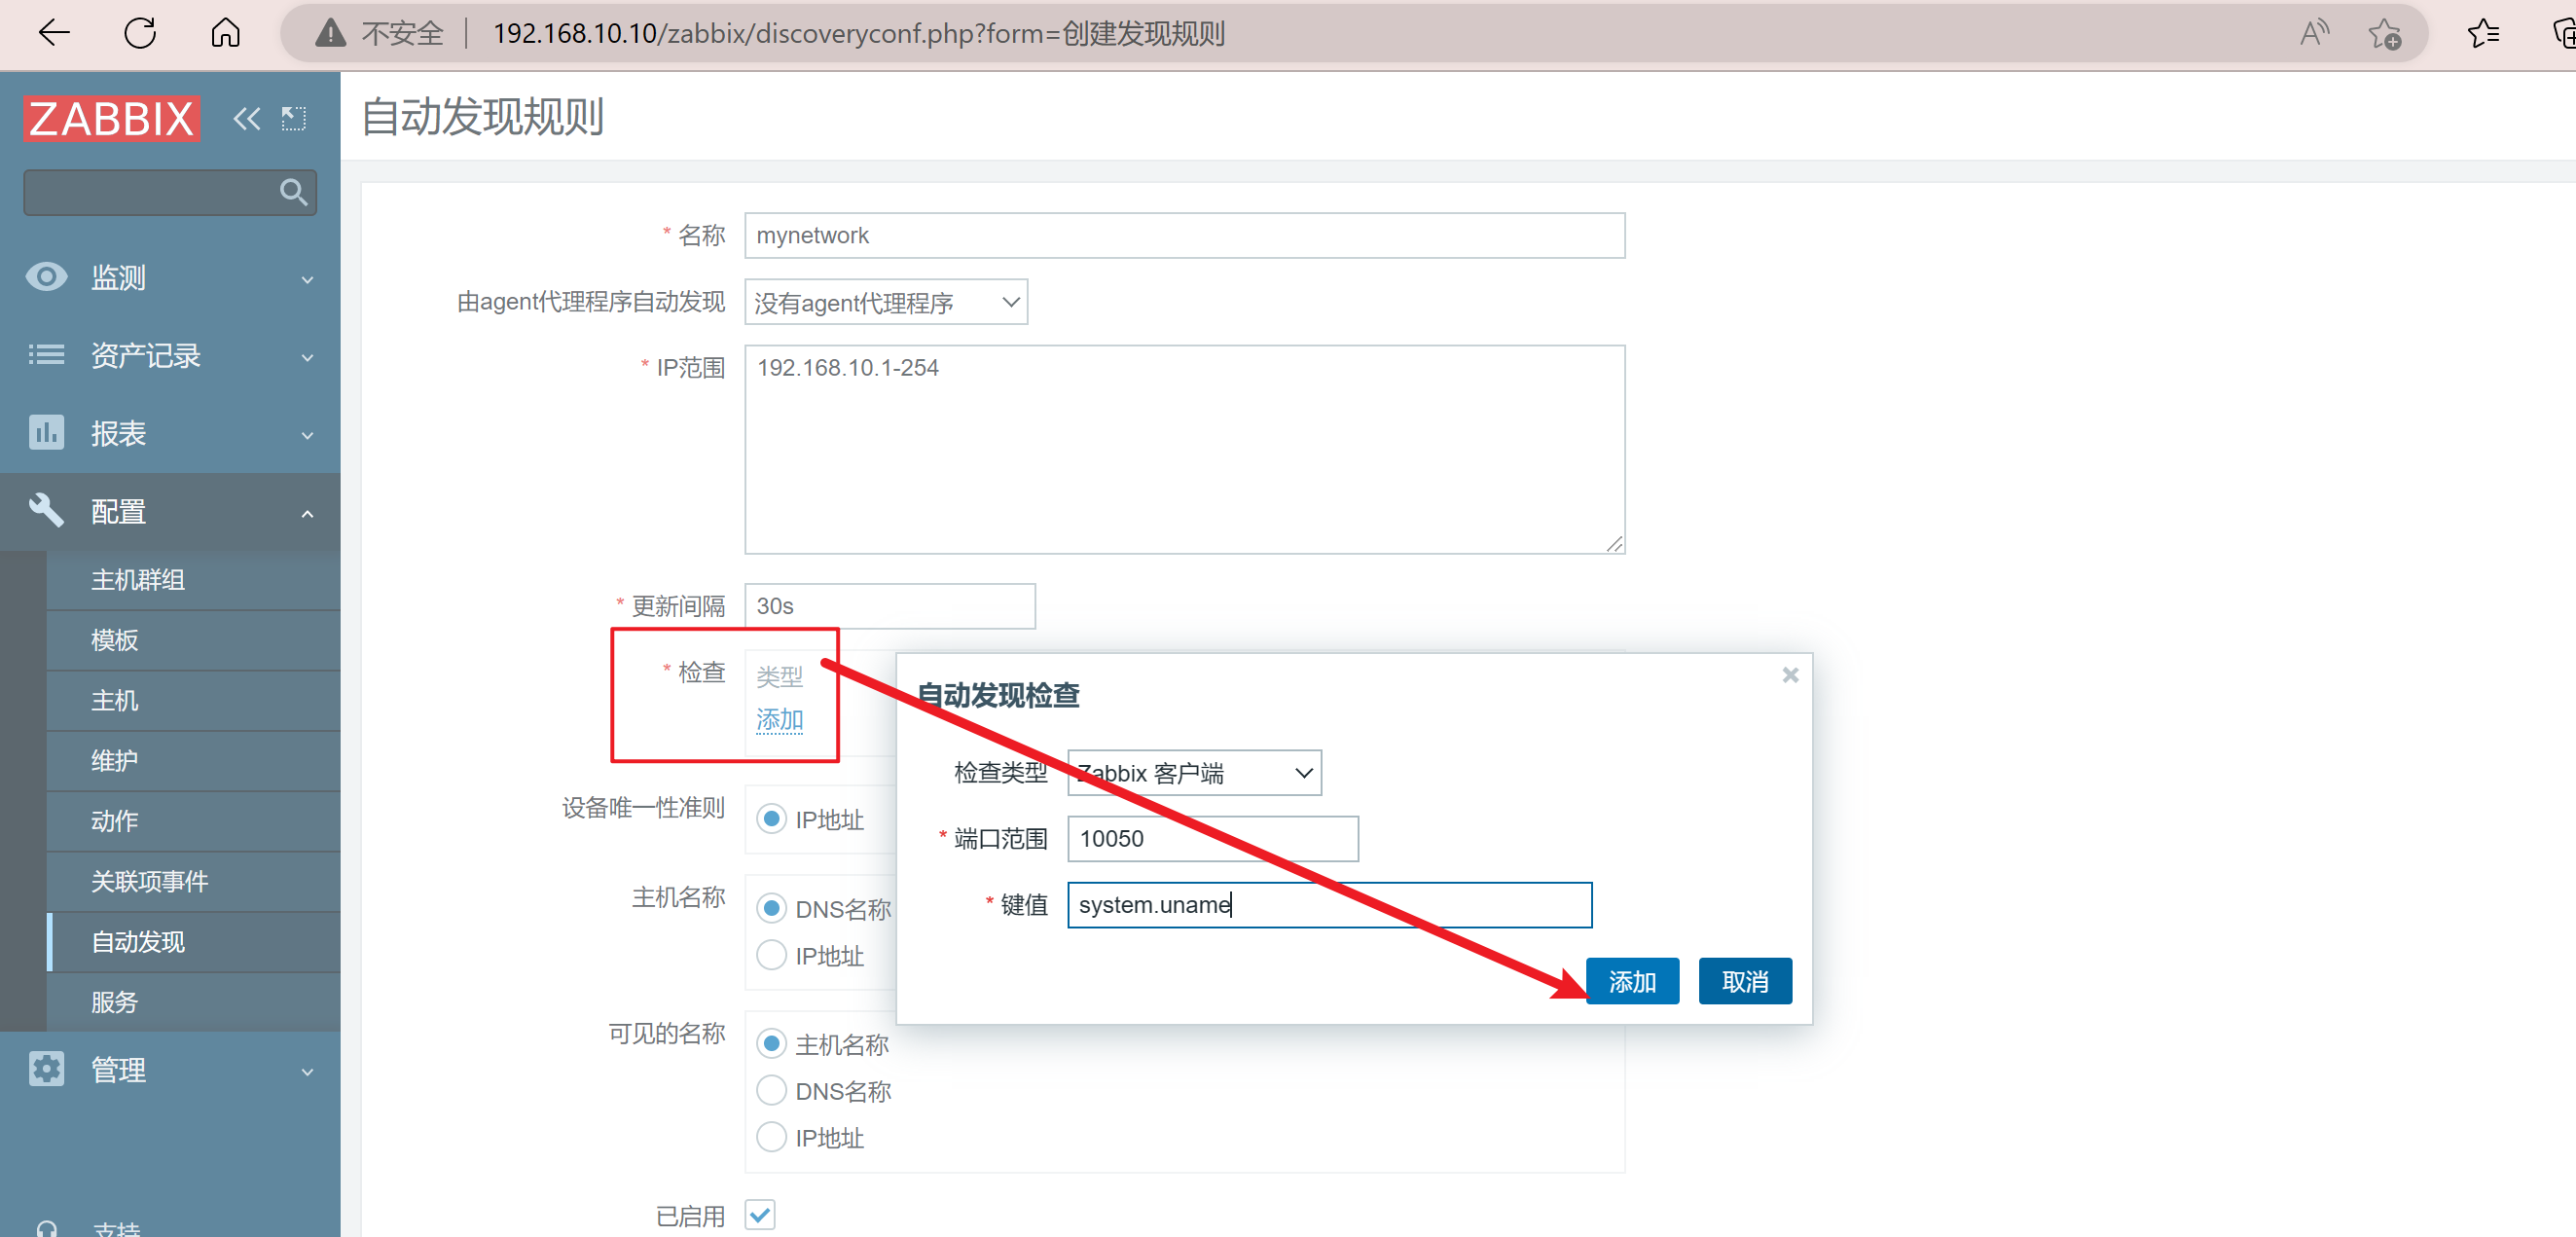Add this page to favorites star
The image size is (2576, 1237).
point(2385,34)
